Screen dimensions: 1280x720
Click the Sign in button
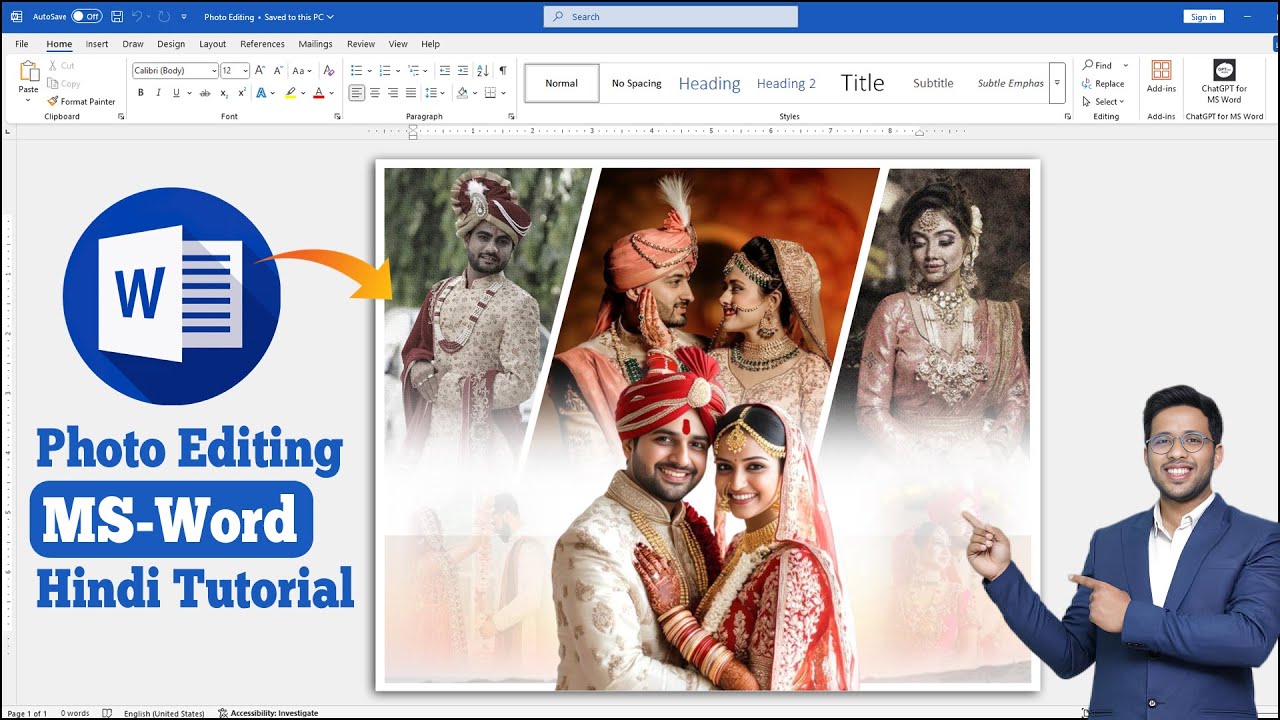point(1204,17)
